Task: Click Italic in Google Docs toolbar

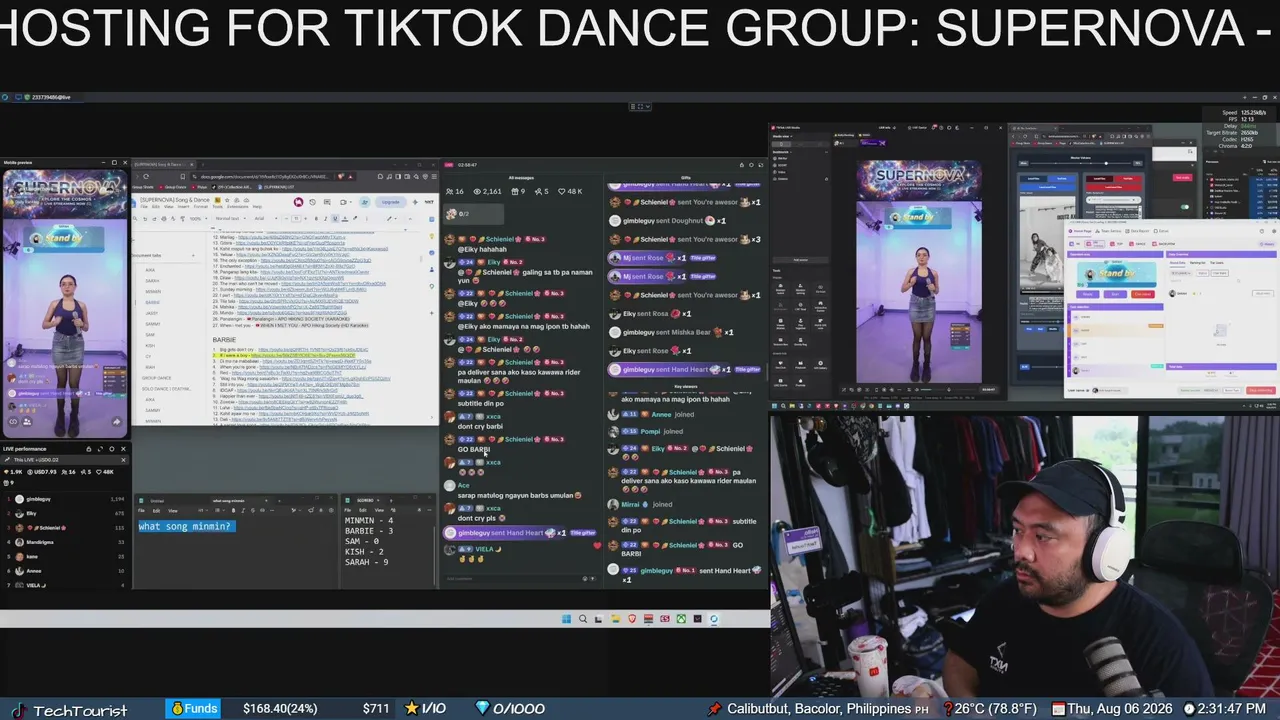Action: coord(325,218)
